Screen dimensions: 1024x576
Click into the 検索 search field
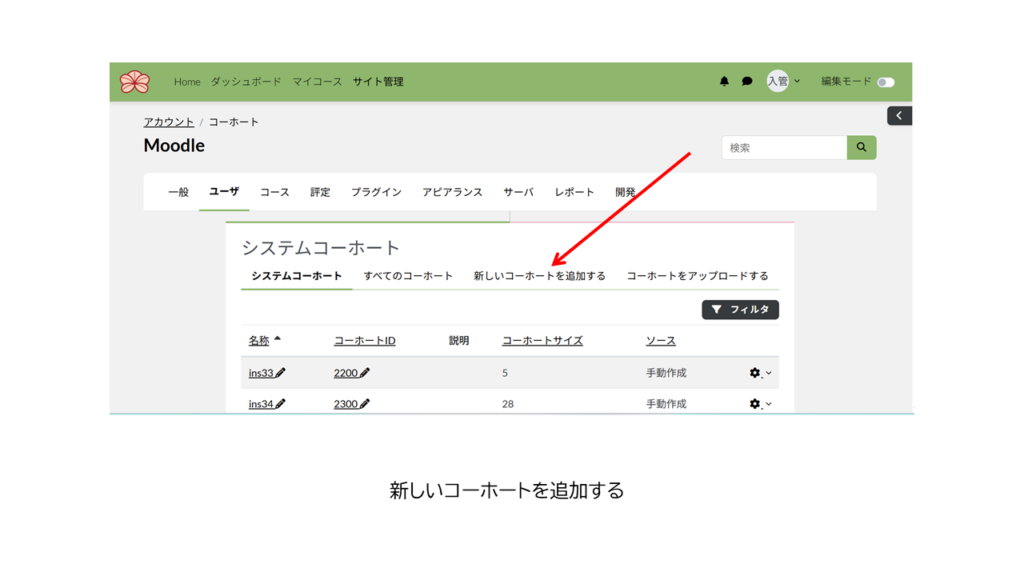point(784,148)
